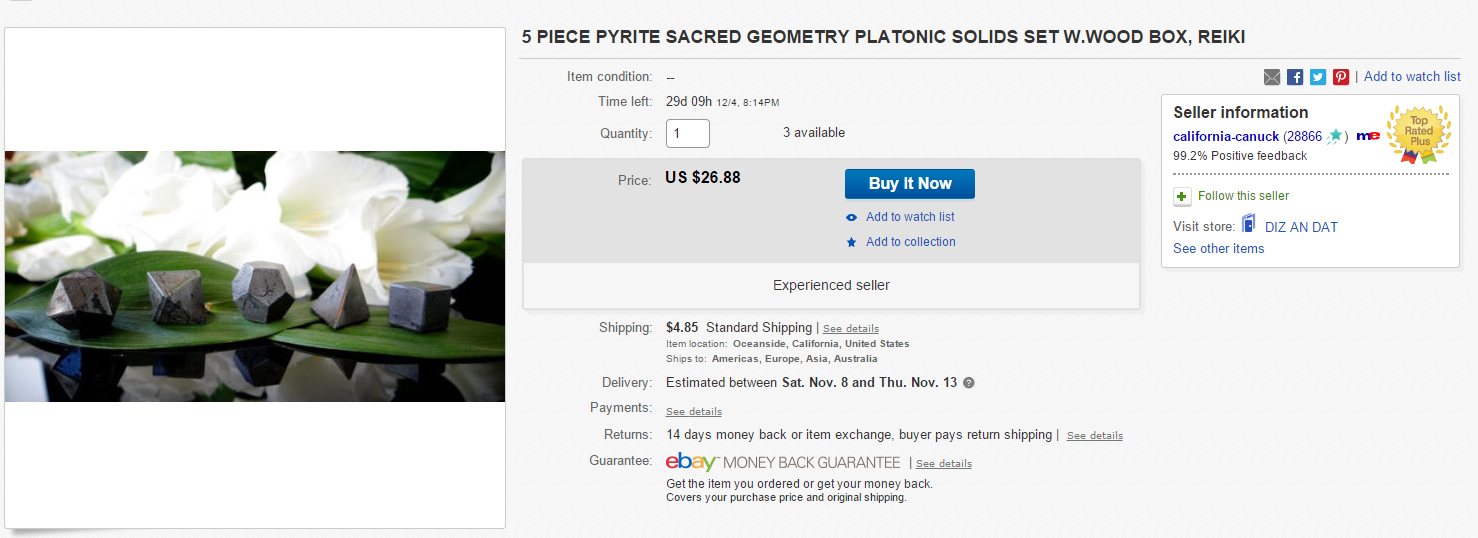This screenshot has width=1478, height=538.
Task: Click the teal feedback star icon
Action: (1335, 136)
